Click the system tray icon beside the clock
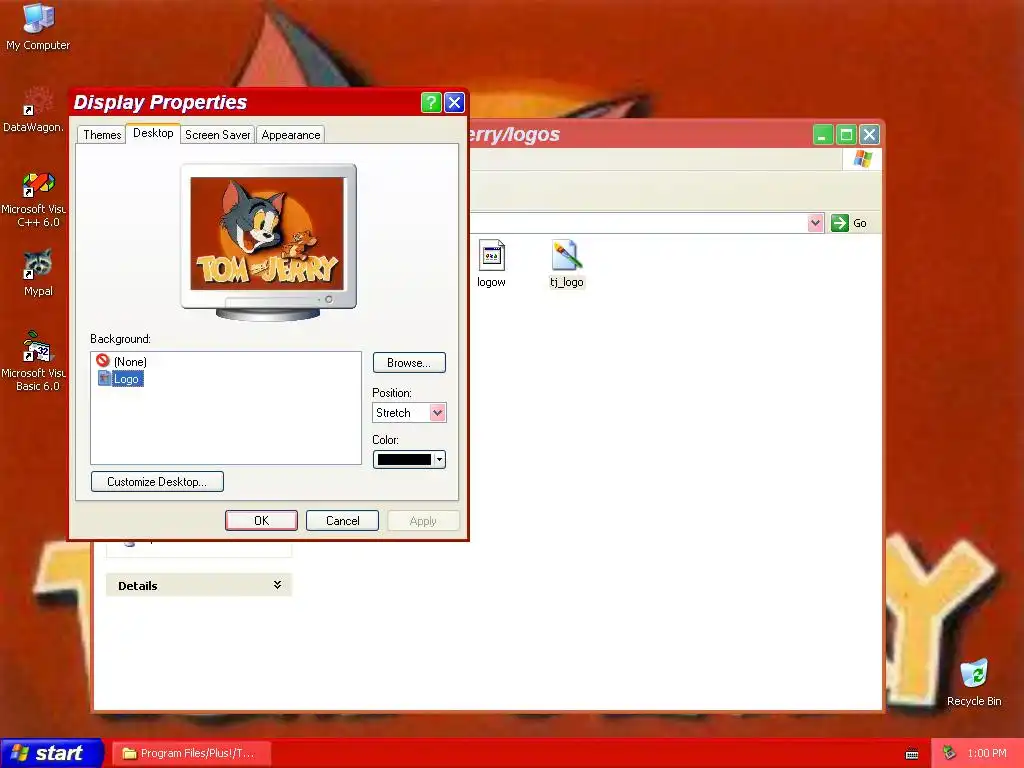This screenshot has height=768, width=1024. [x=949, y=753]
